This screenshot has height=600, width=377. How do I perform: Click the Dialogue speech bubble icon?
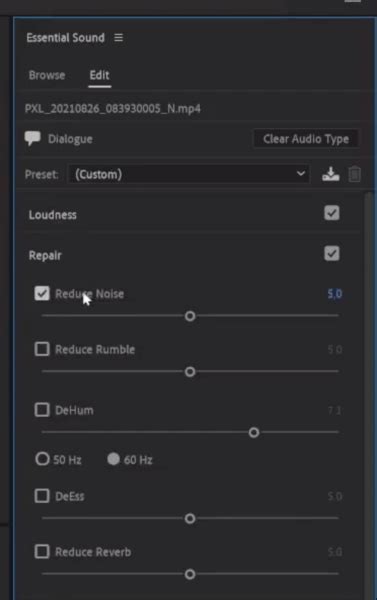point(33,138)
